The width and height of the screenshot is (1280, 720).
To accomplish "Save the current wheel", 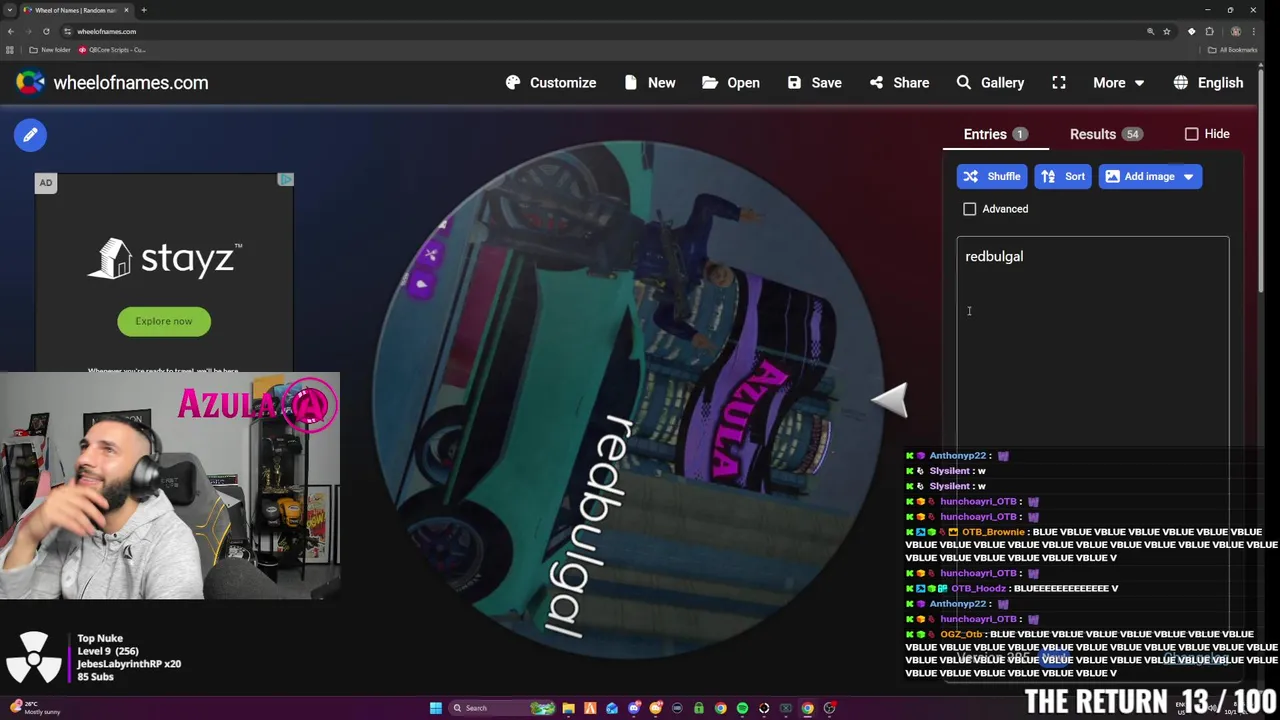I will point(814,83).
